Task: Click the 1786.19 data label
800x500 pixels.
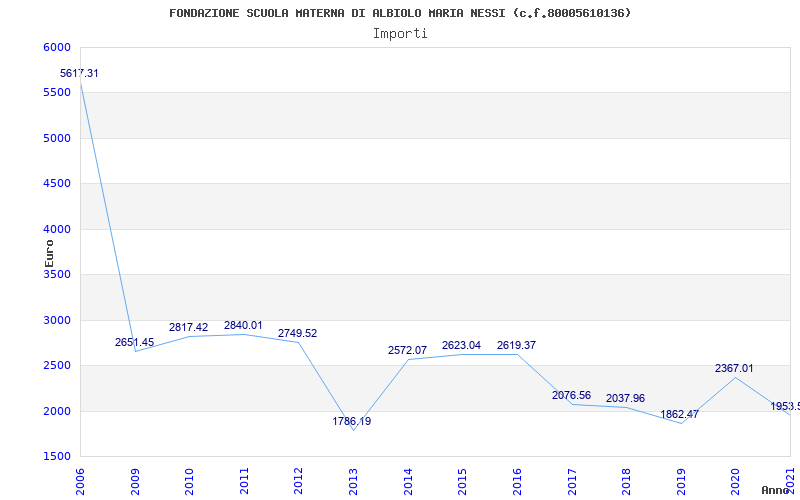Action: coord(352,421)
